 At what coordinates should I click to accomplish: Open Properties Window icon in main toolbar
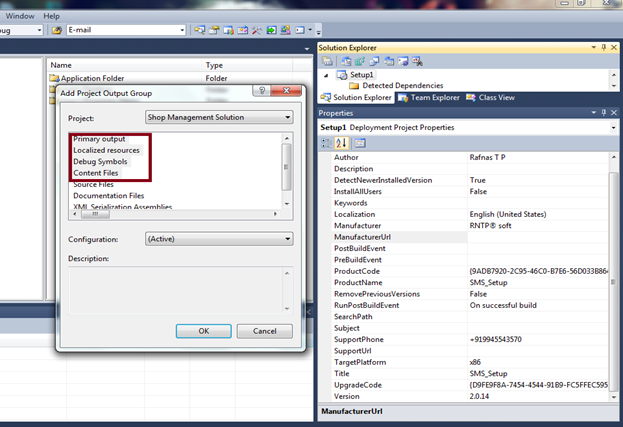(x=214, y=30)
